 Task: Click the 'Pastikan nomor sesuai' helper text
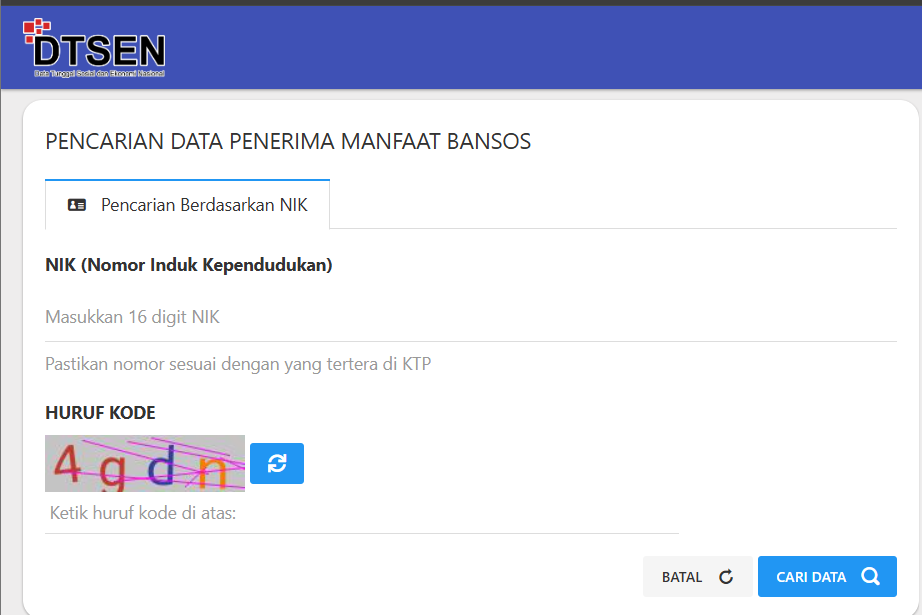tap(238, 365)
